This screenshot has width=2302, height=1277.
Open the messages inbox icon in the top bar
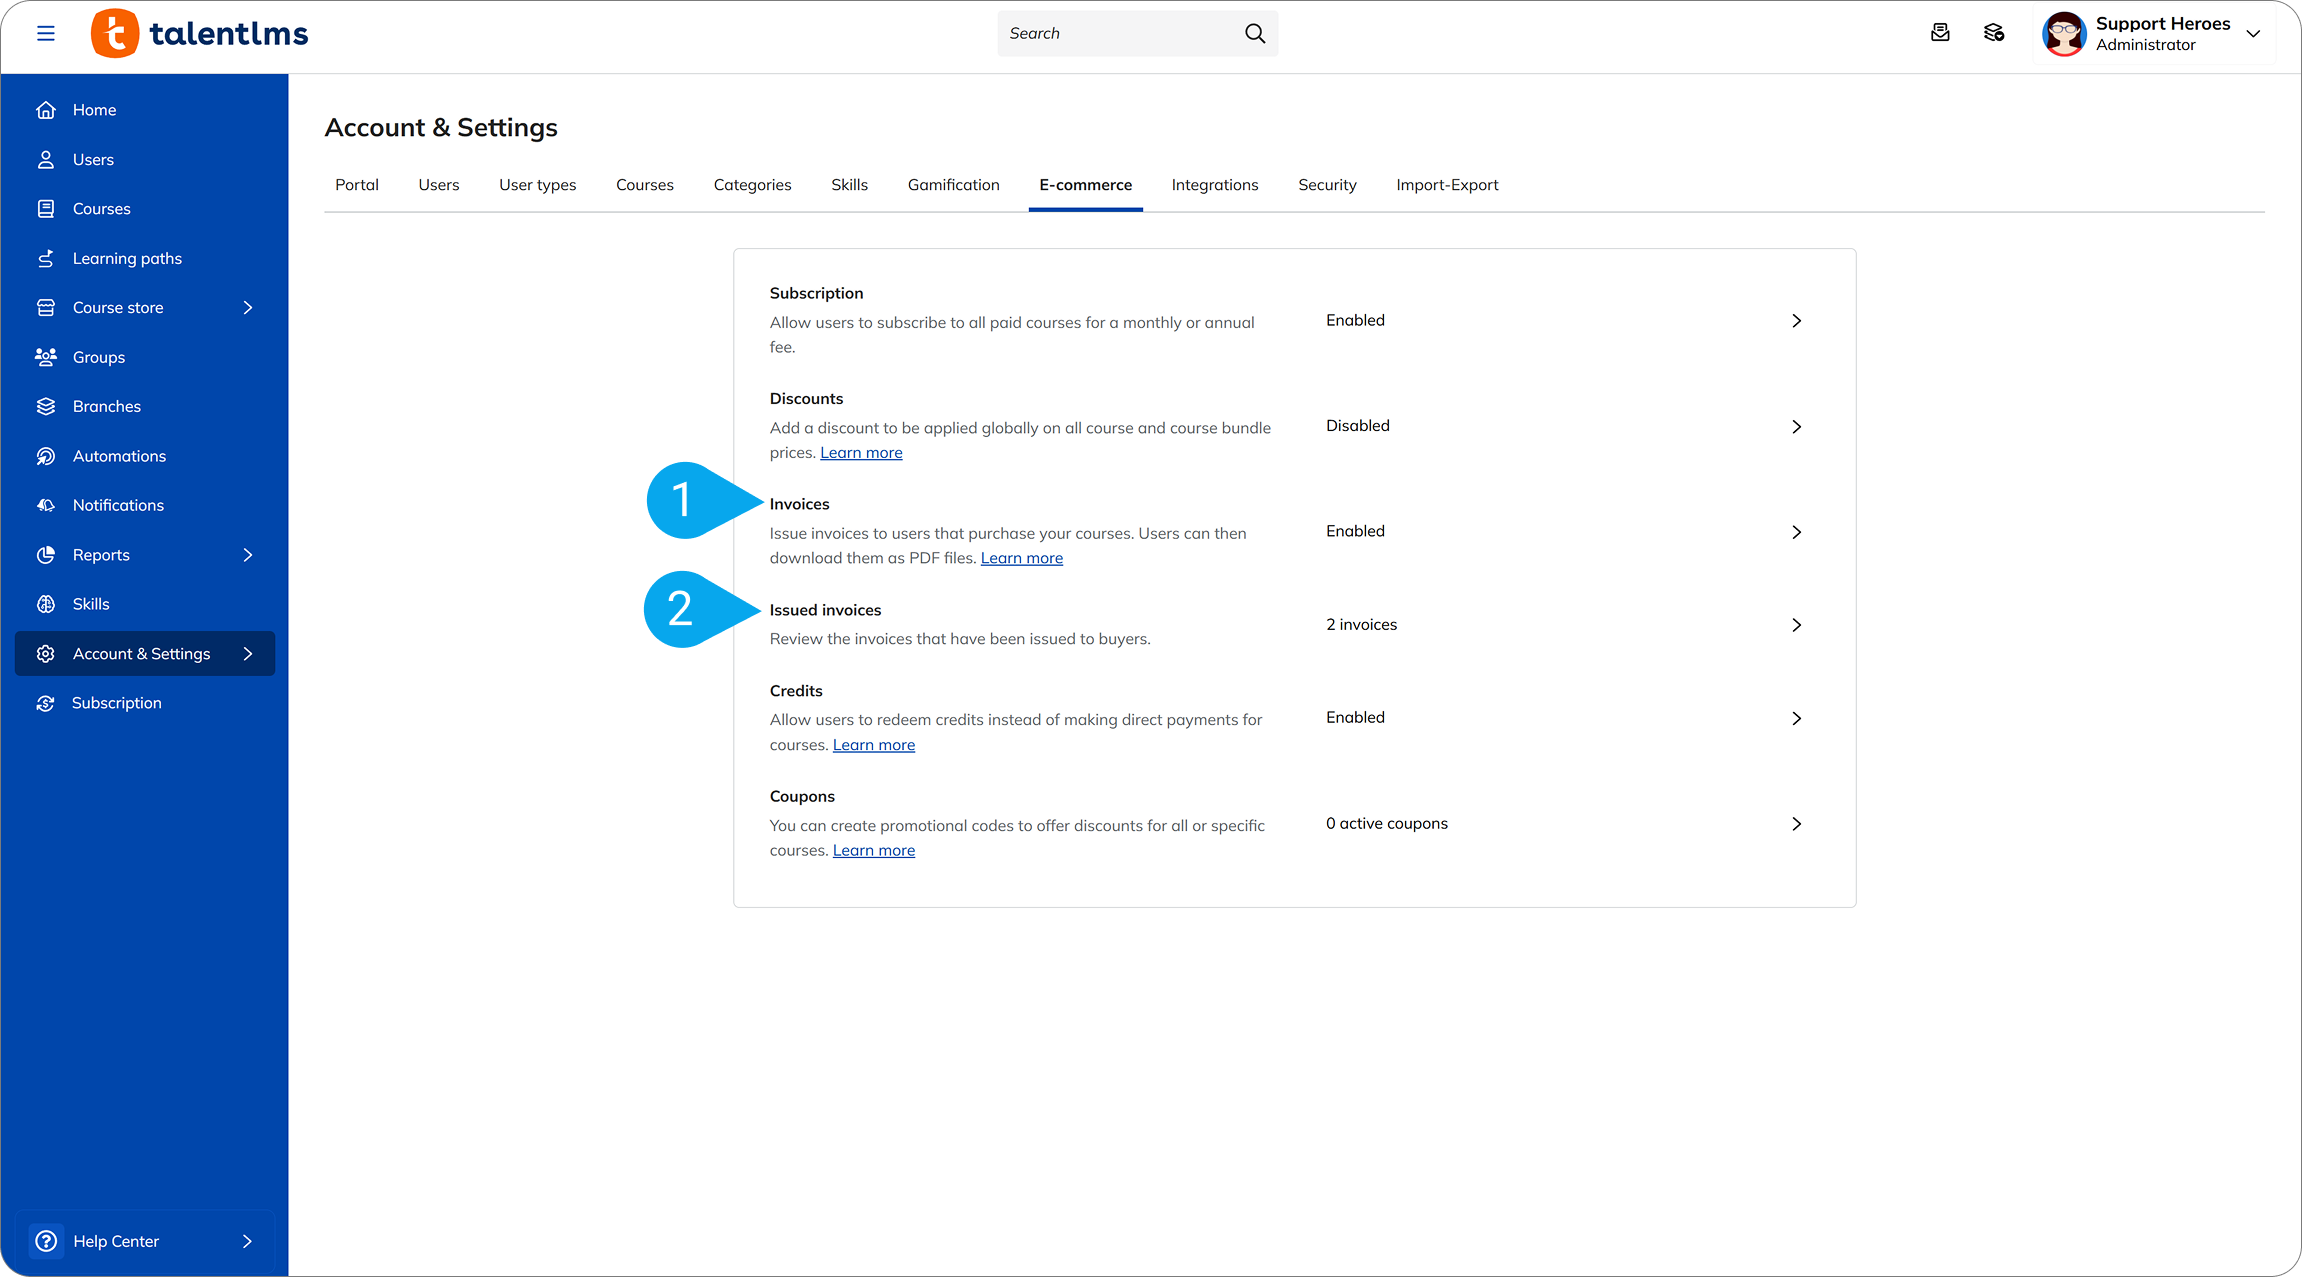tap(1941, 33)
